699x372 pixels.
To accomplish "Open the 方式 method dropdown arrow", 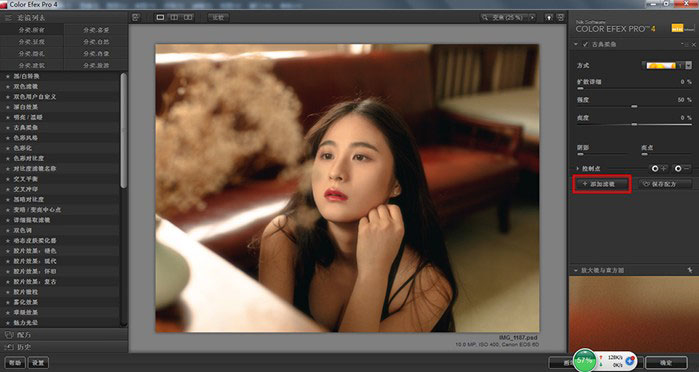I will (x=689, y=66).
